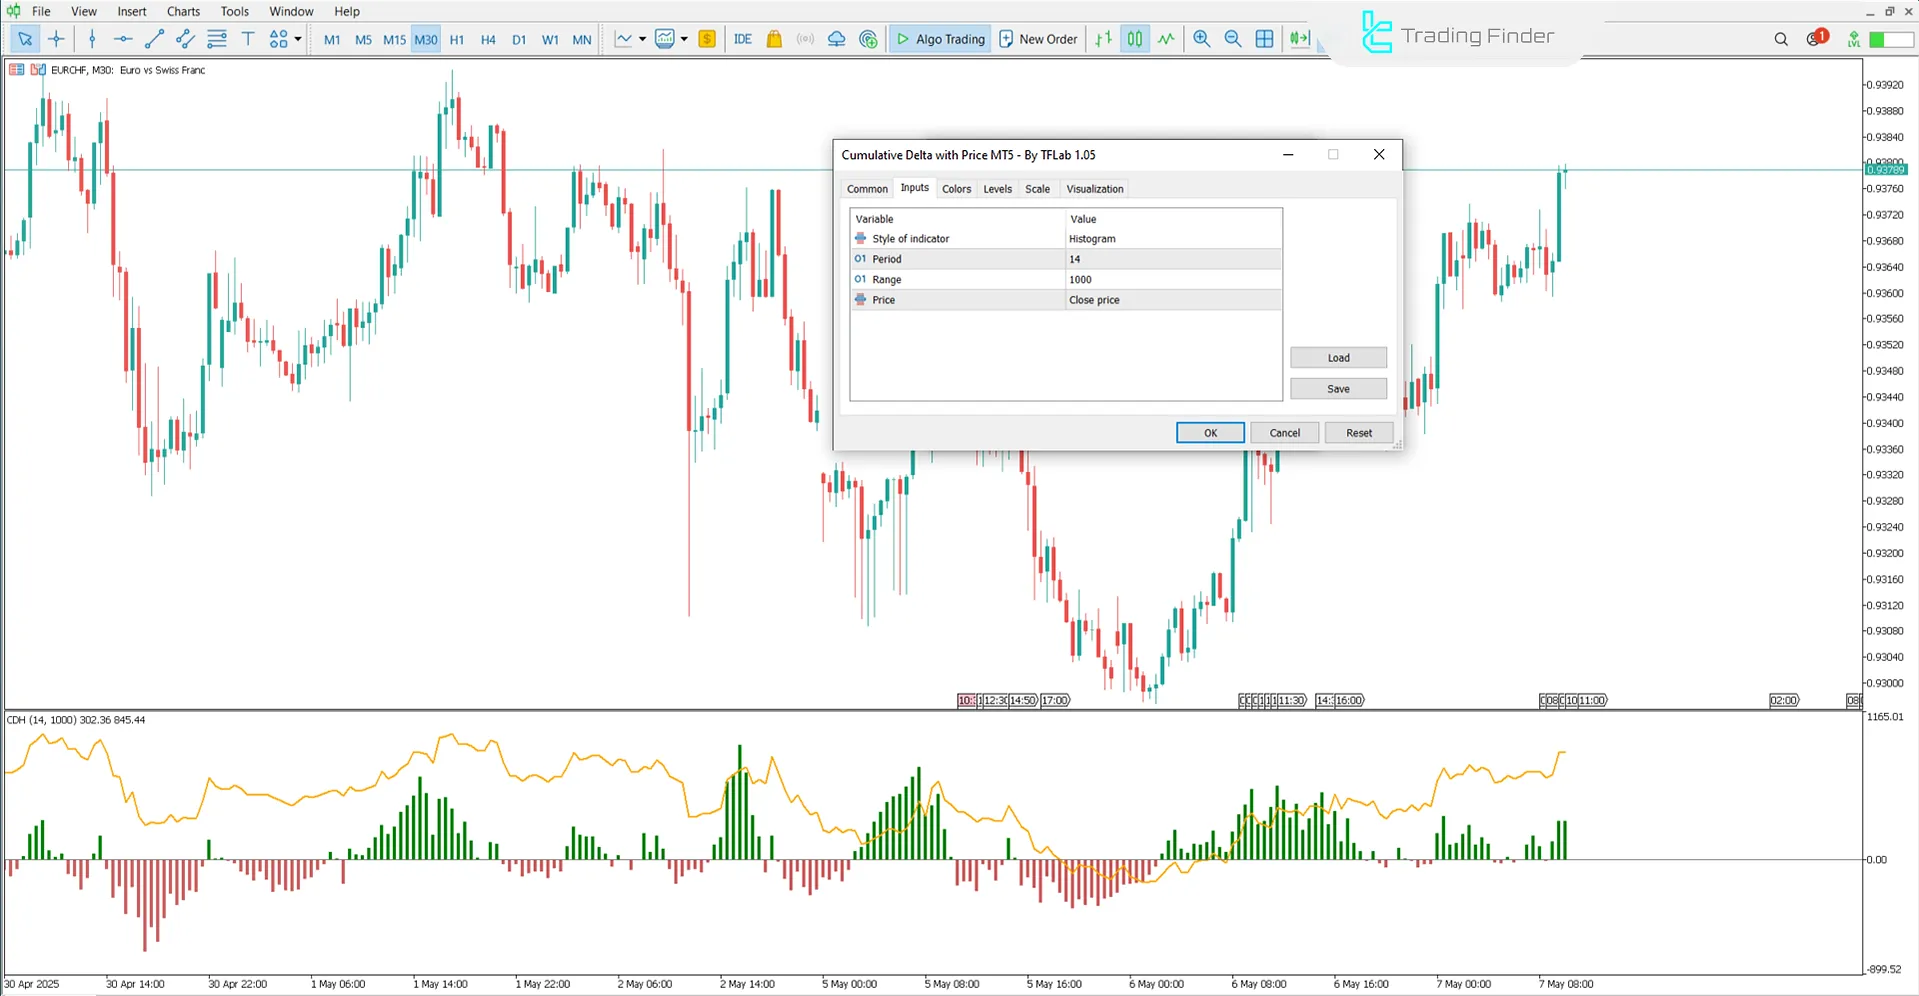Switch to the Colors tab
1919x996 pixels.
coord(956,189)
